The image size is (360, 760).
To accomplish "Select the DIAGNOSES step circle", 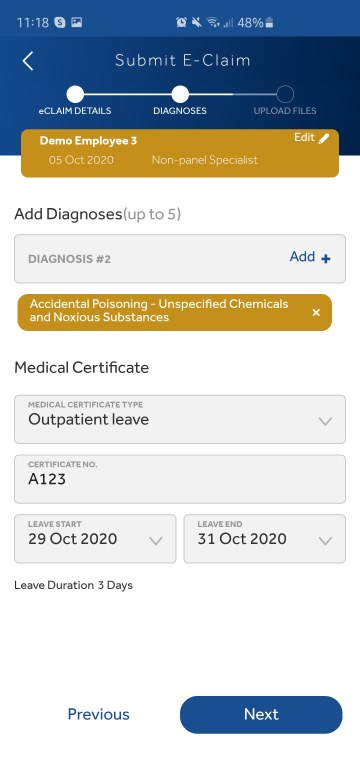I will [180, 94].
